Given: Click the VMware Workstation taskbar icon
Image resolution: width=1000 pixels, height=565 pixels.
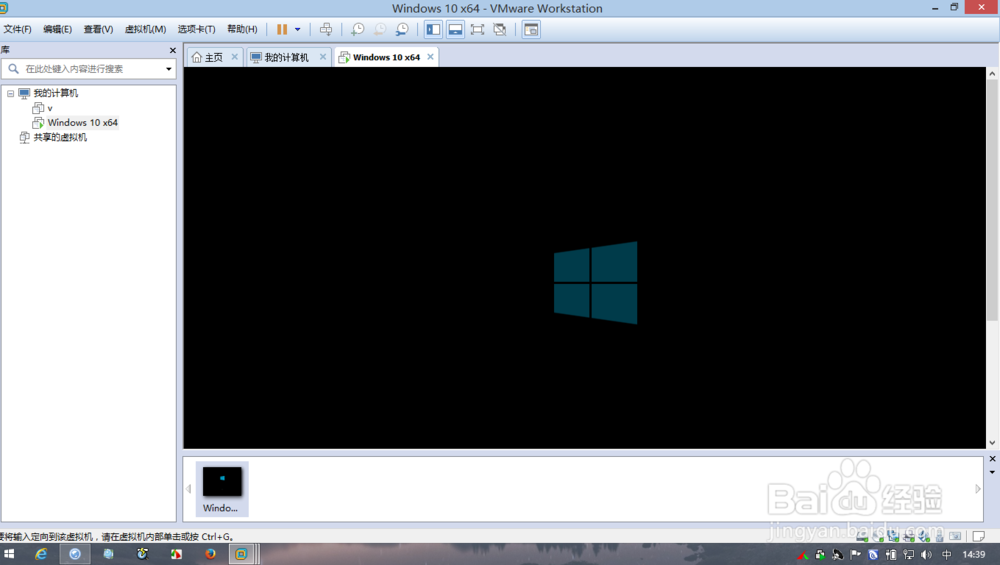Looking at the screenshot, I should coord(241,554).
